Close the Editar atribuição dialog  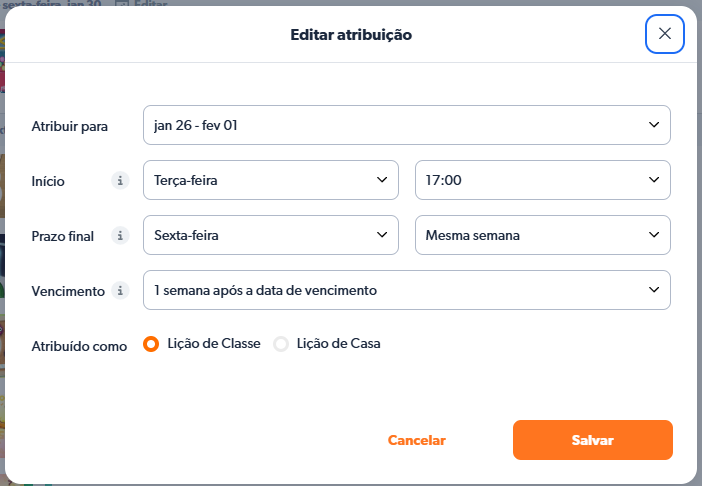coord(665,34)
